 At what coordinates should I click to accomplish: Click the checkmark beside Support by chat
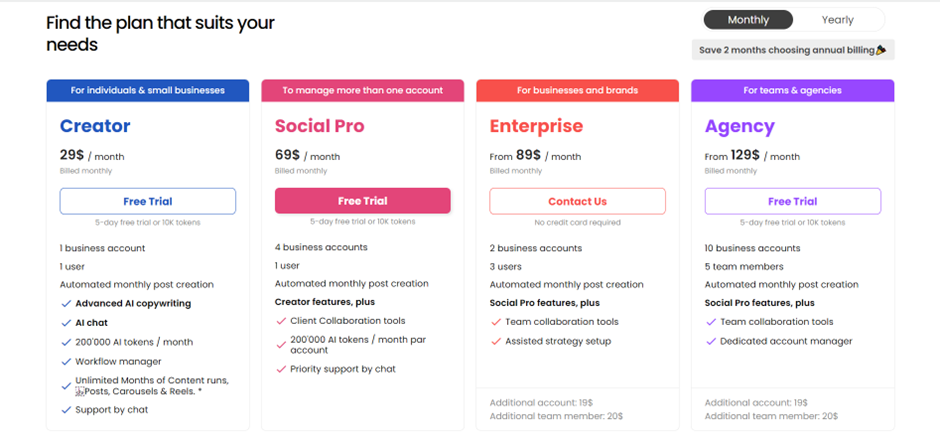pos(66,410)
